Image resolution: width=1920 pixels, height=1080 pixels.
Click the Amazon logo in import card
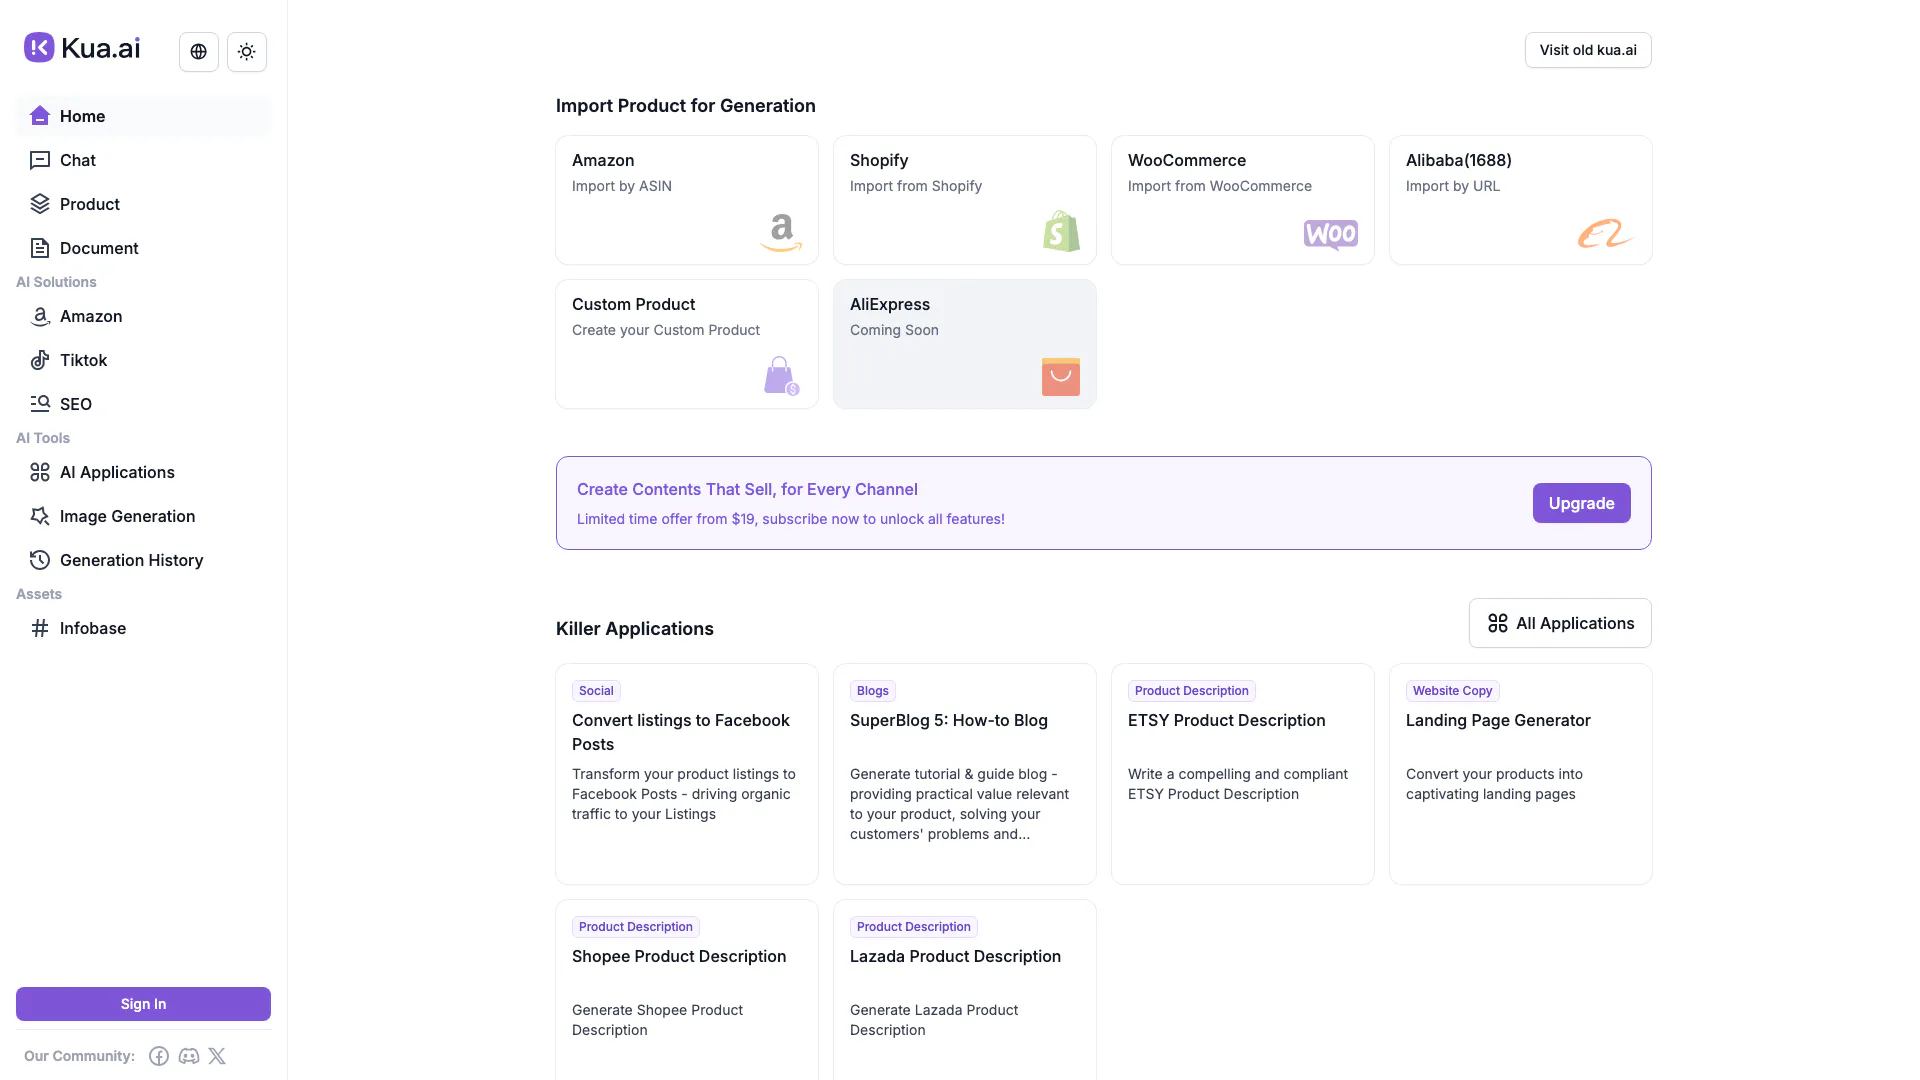tap(781, 233)
